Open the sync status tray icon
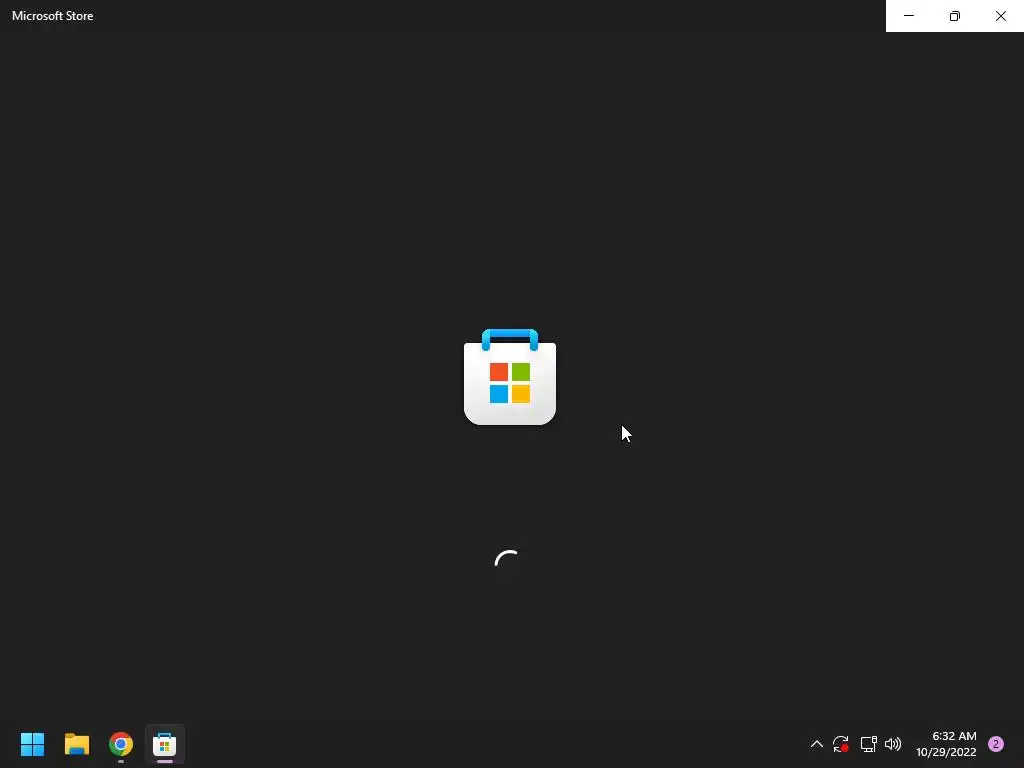Image resolution: width=1024 pixels, height=768 pixels. point(840,744)
